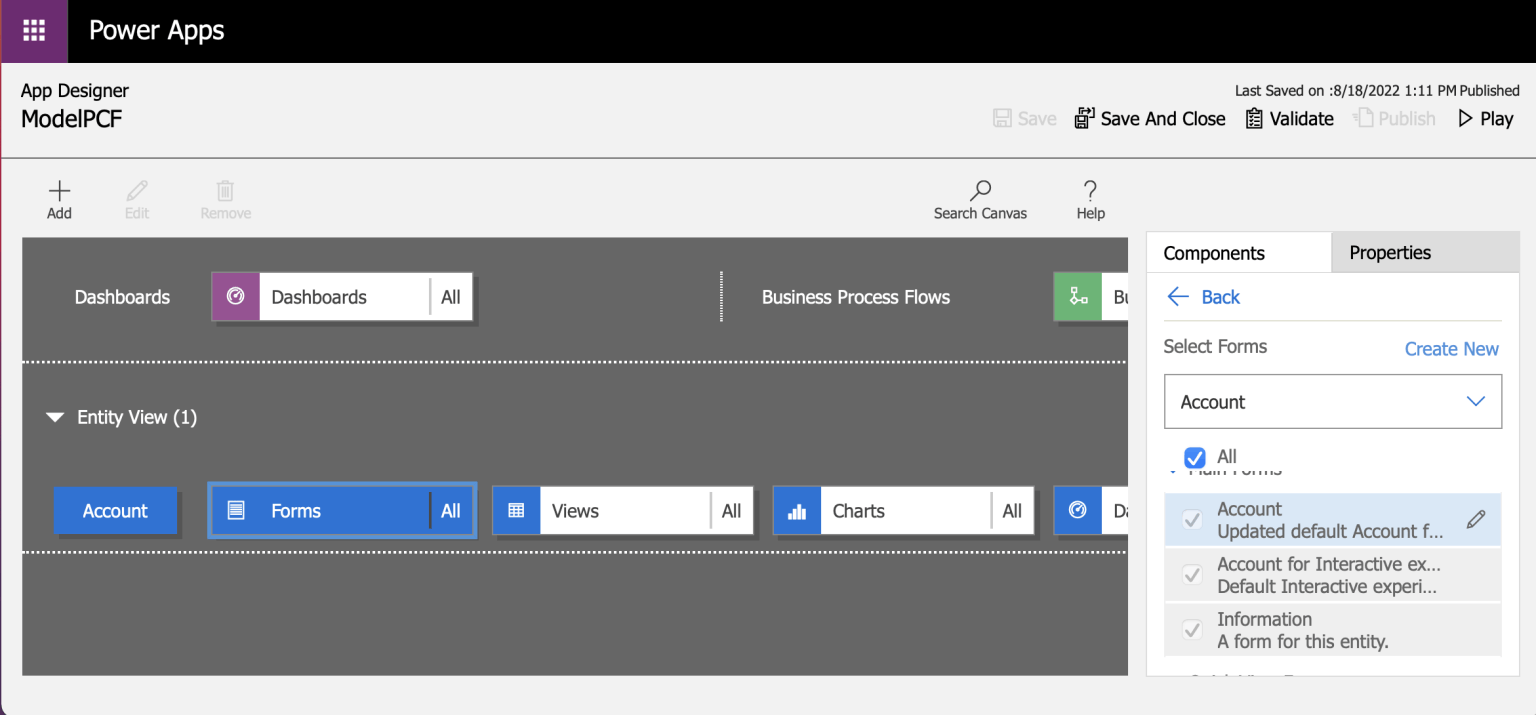Validate the app

click(x=1289, y=118)
